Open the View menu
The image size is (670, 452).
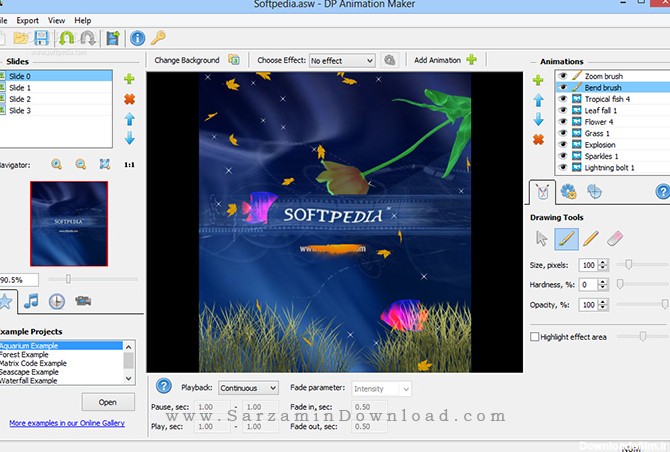(x=56, y=20)
